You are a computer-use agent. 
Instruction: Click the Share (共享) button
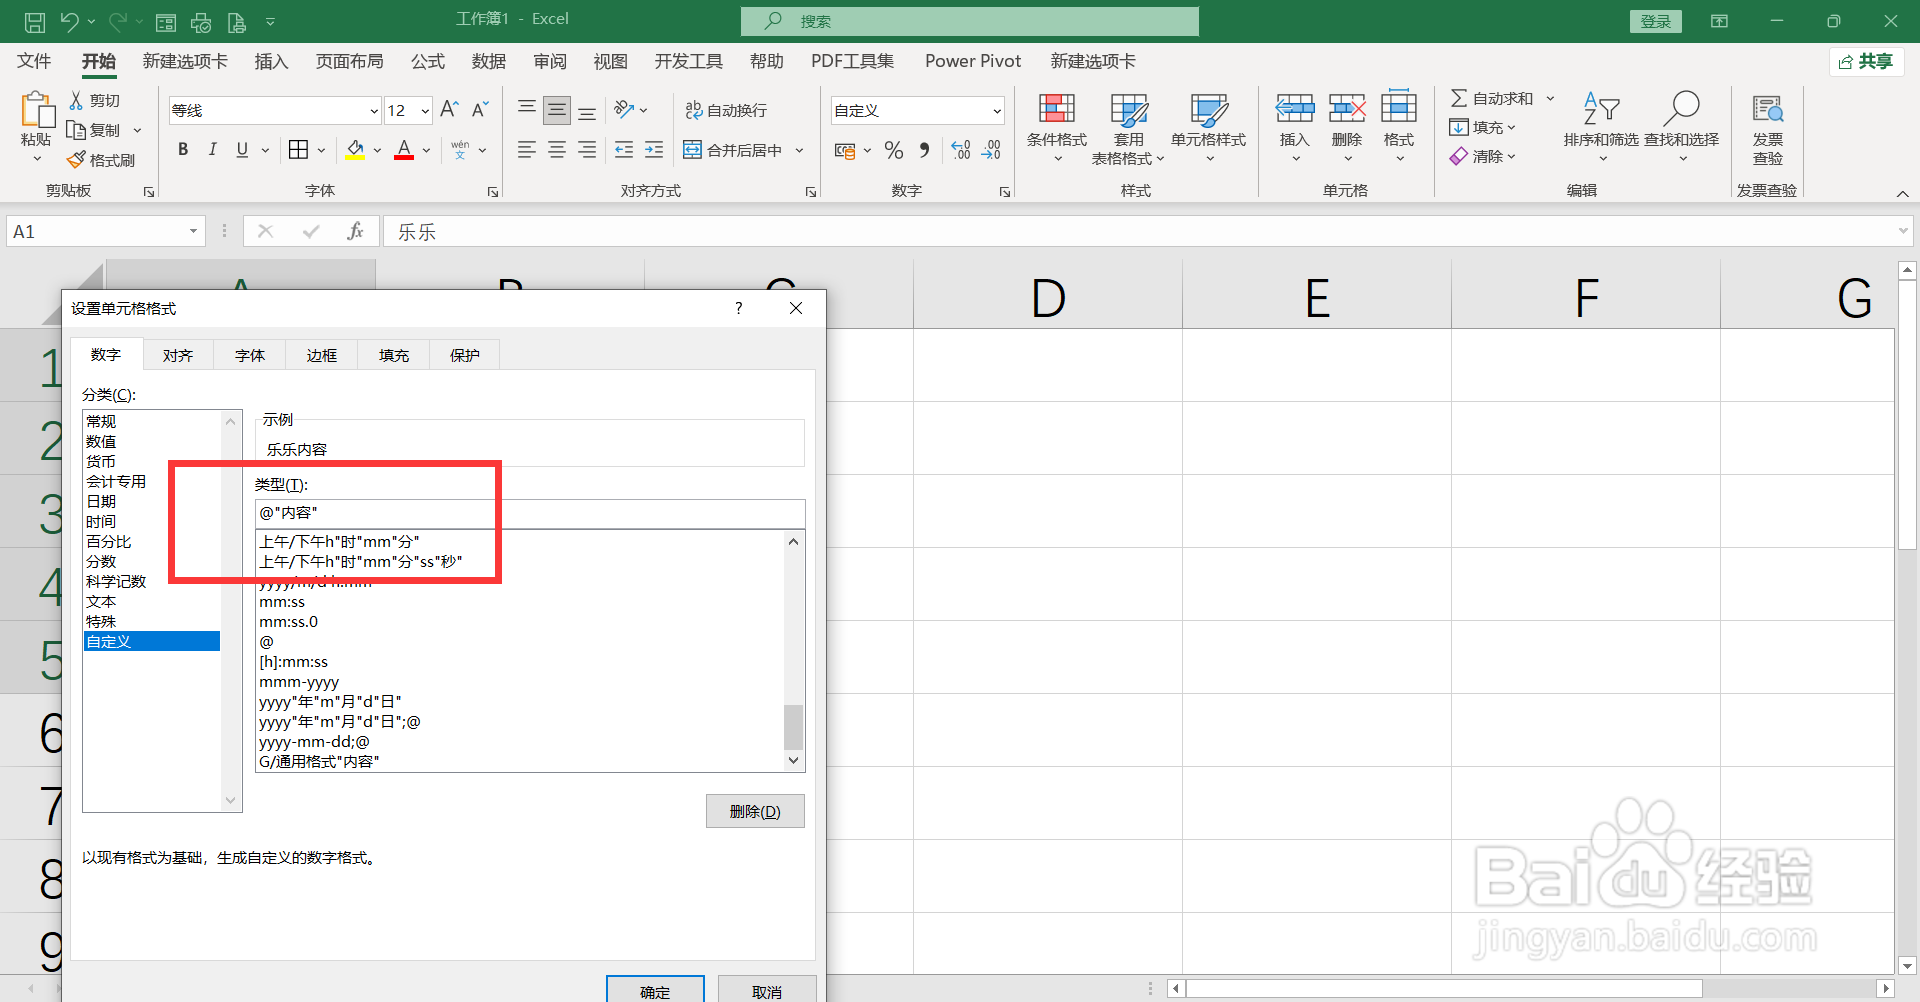click(1866, 62)
